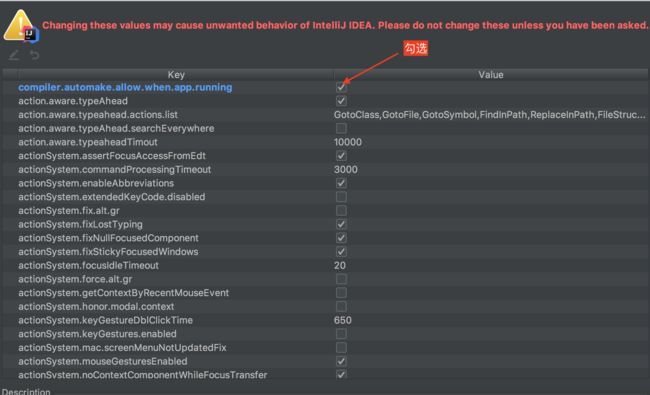This screenshot has height=395, width=650.
Task: Enable action.aware.typeAhead.searchEverywhere checkbox
Action: coord(341,128)
